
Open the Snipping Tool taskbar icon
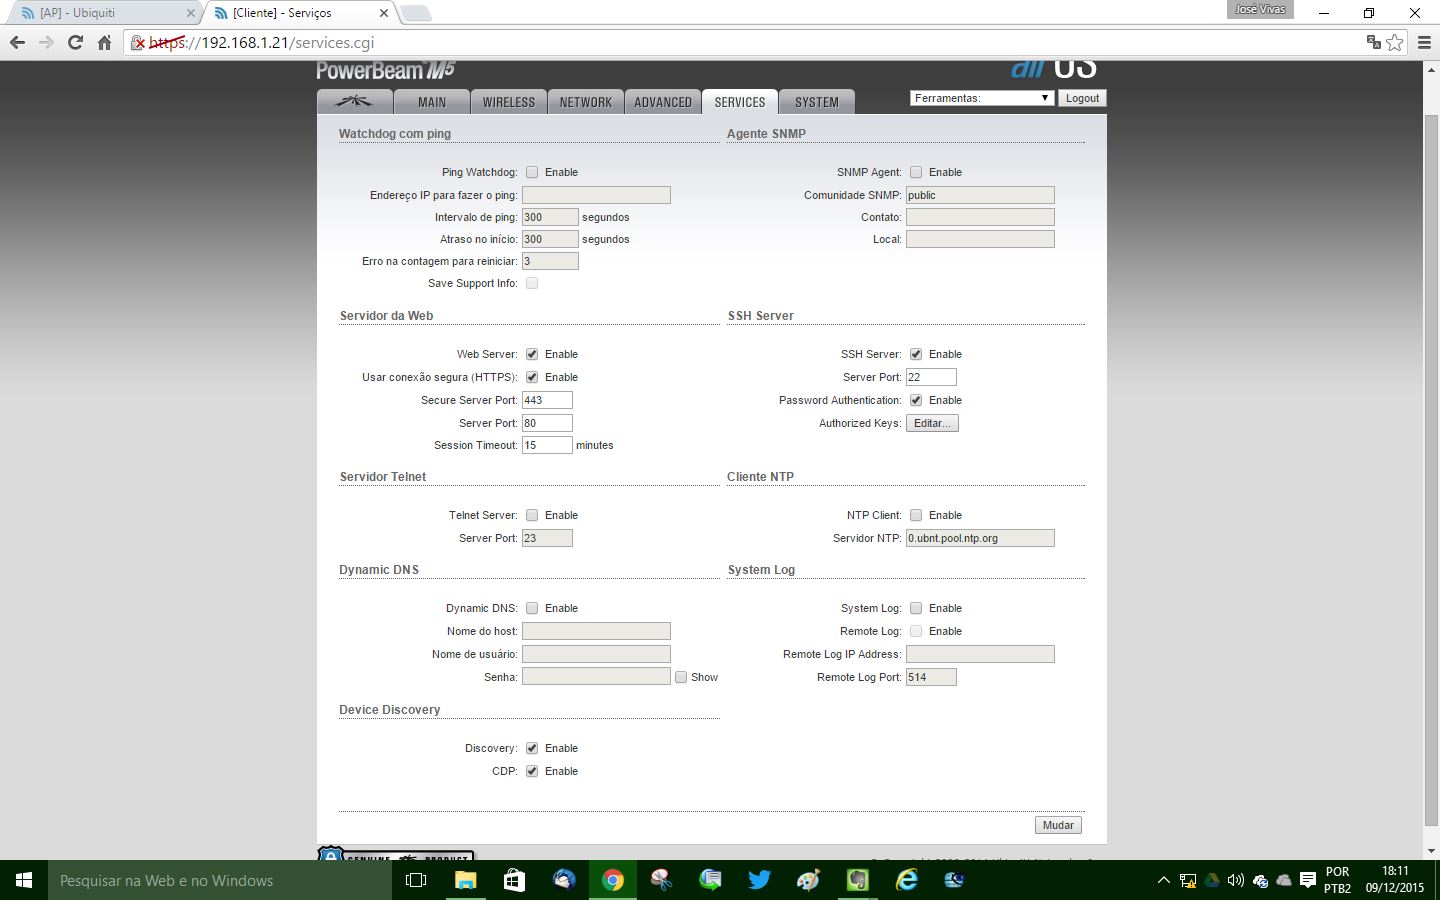click(661, 880)
